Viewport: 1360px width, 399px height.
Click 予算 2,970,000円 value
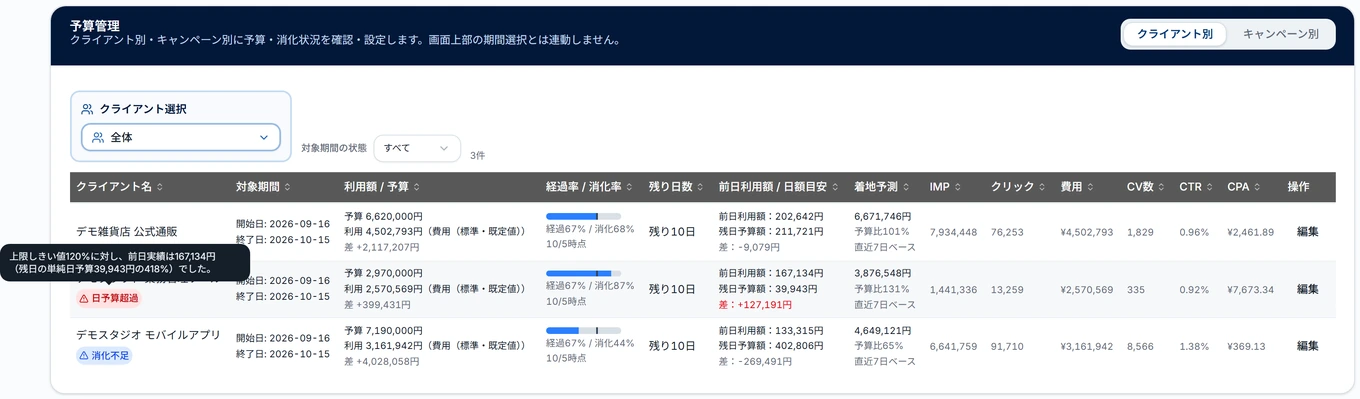[383, 273]
